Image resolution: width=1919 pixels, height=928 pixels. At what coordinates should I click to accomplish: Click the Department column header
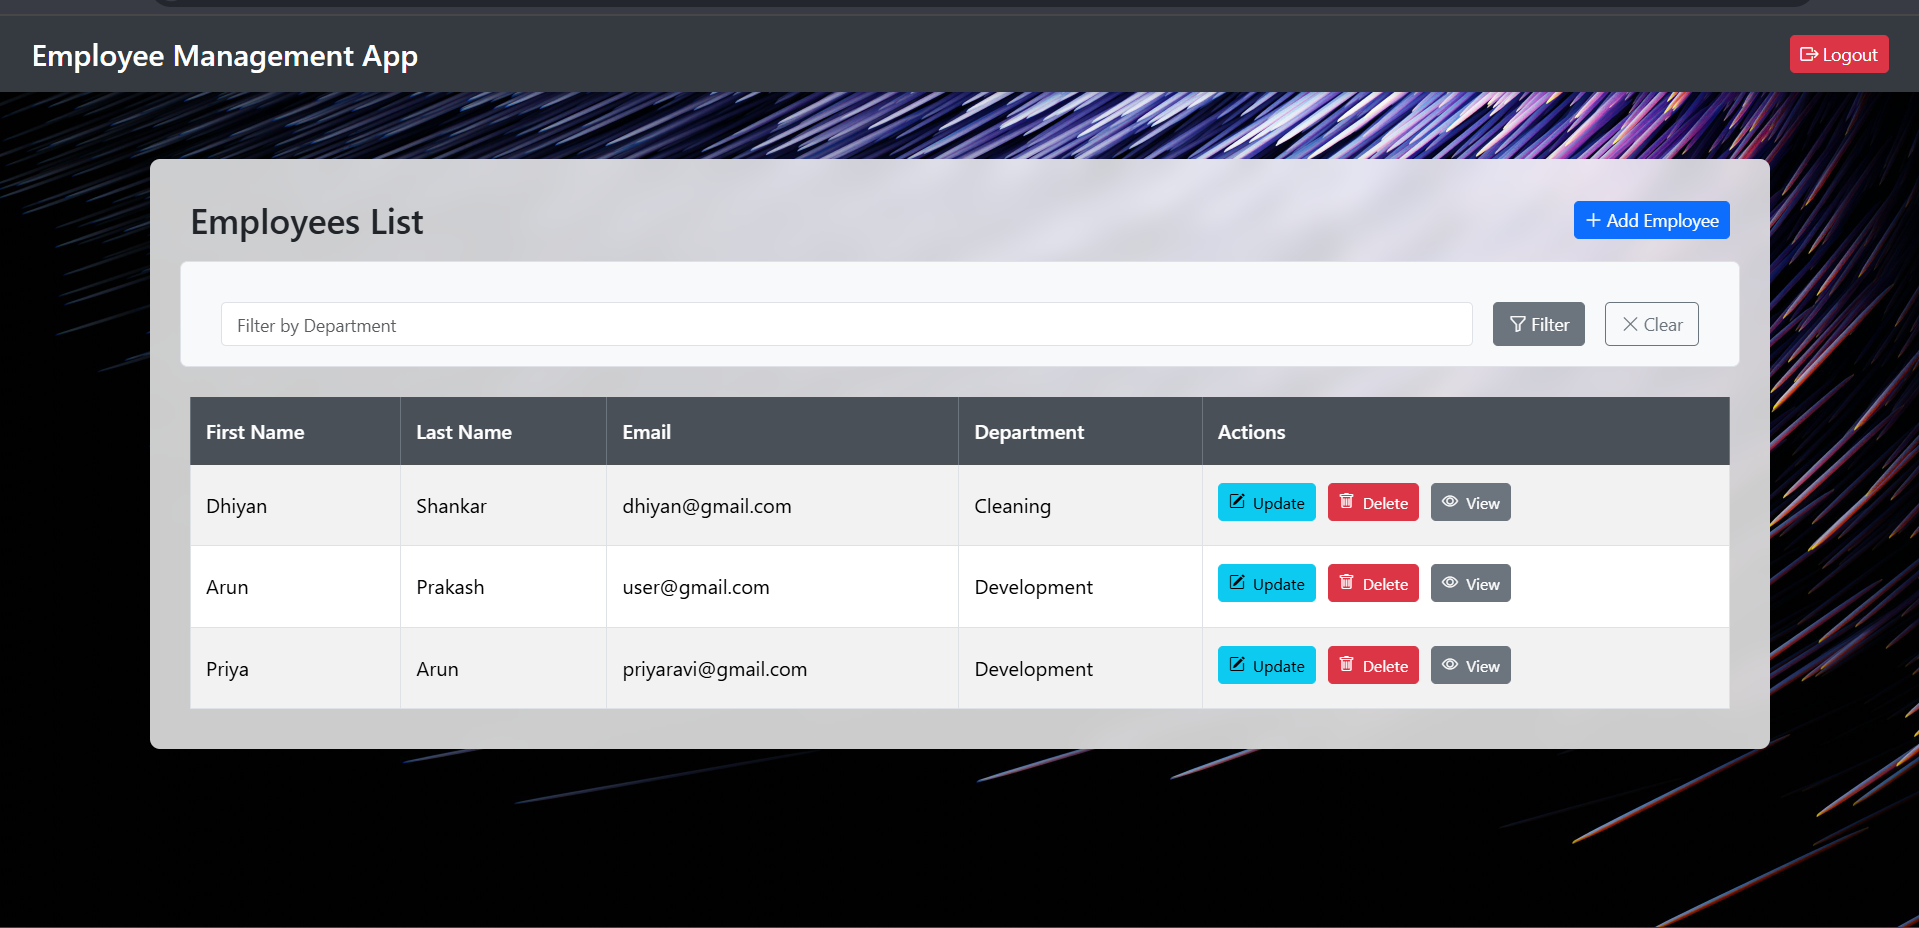pyautogui.click(x=1028, y=431)
